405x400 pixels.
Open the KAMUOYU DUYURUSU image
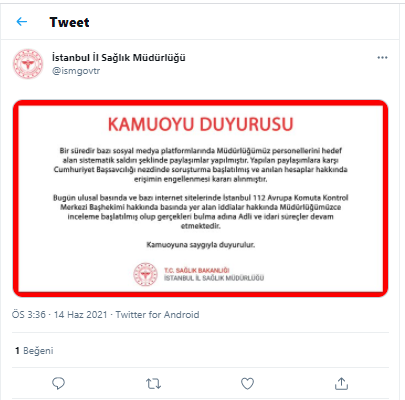[x=200, y=198]
